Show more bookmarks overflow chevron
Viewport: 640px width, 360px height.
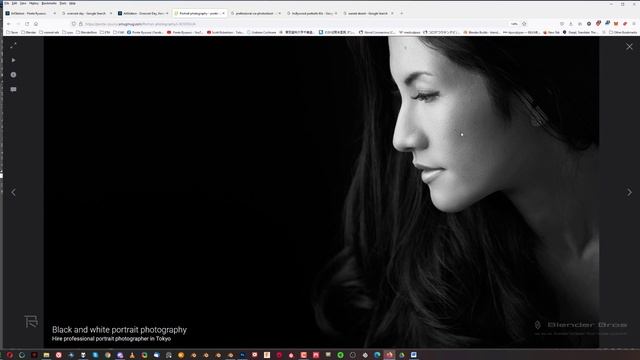tap(604, 32)
